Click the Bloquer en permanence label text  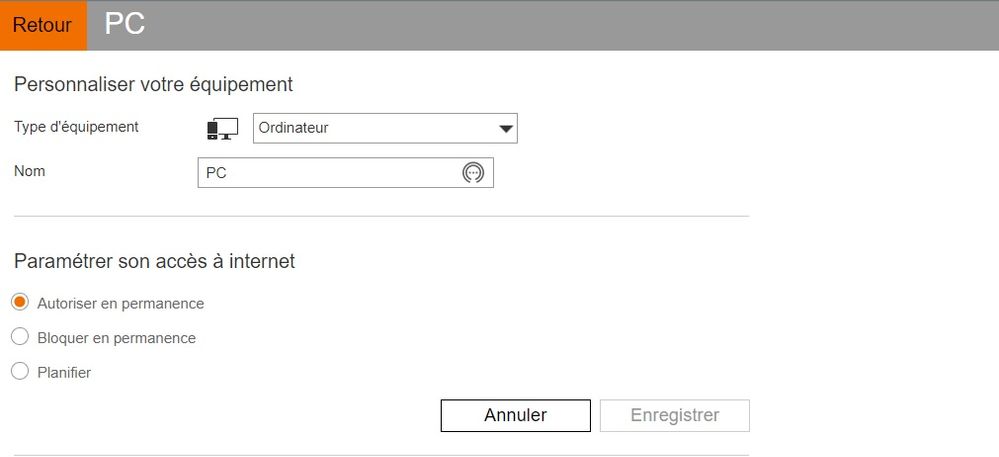(x=116, y=338)
